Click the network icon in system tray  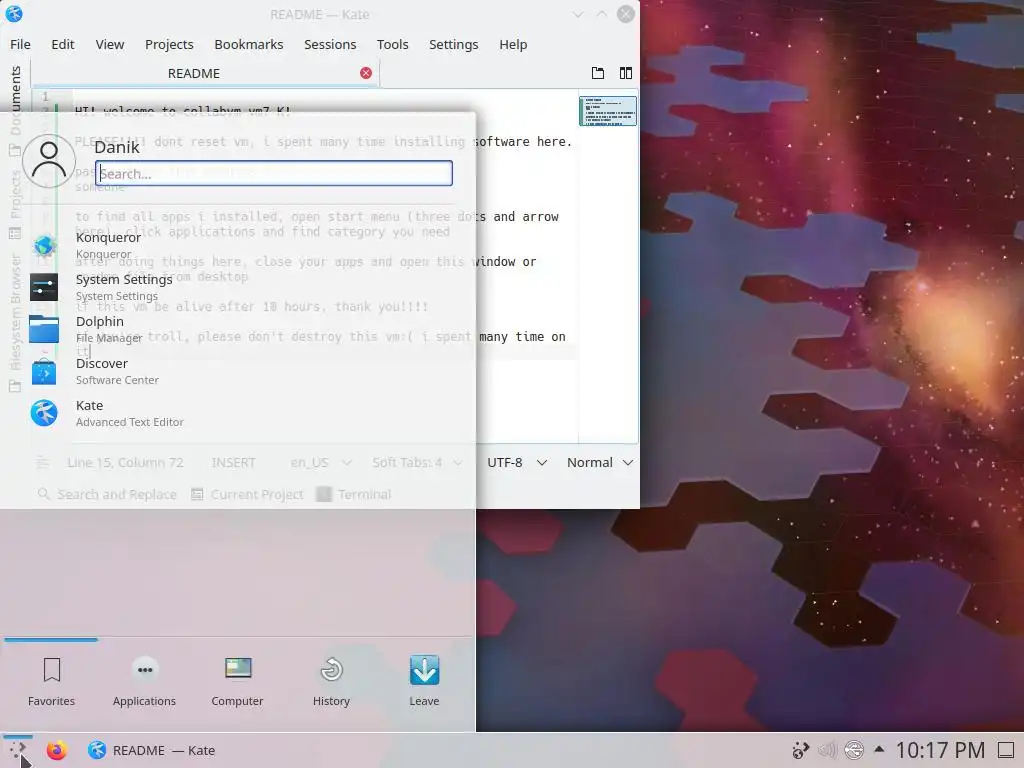pos(854,750)
